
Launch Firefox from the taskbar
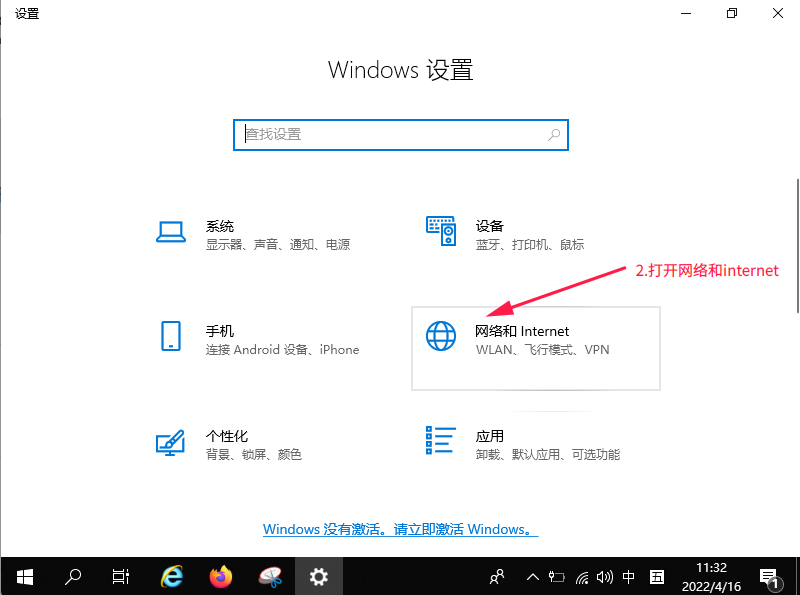pyautogui.click(x=220, y=576)
